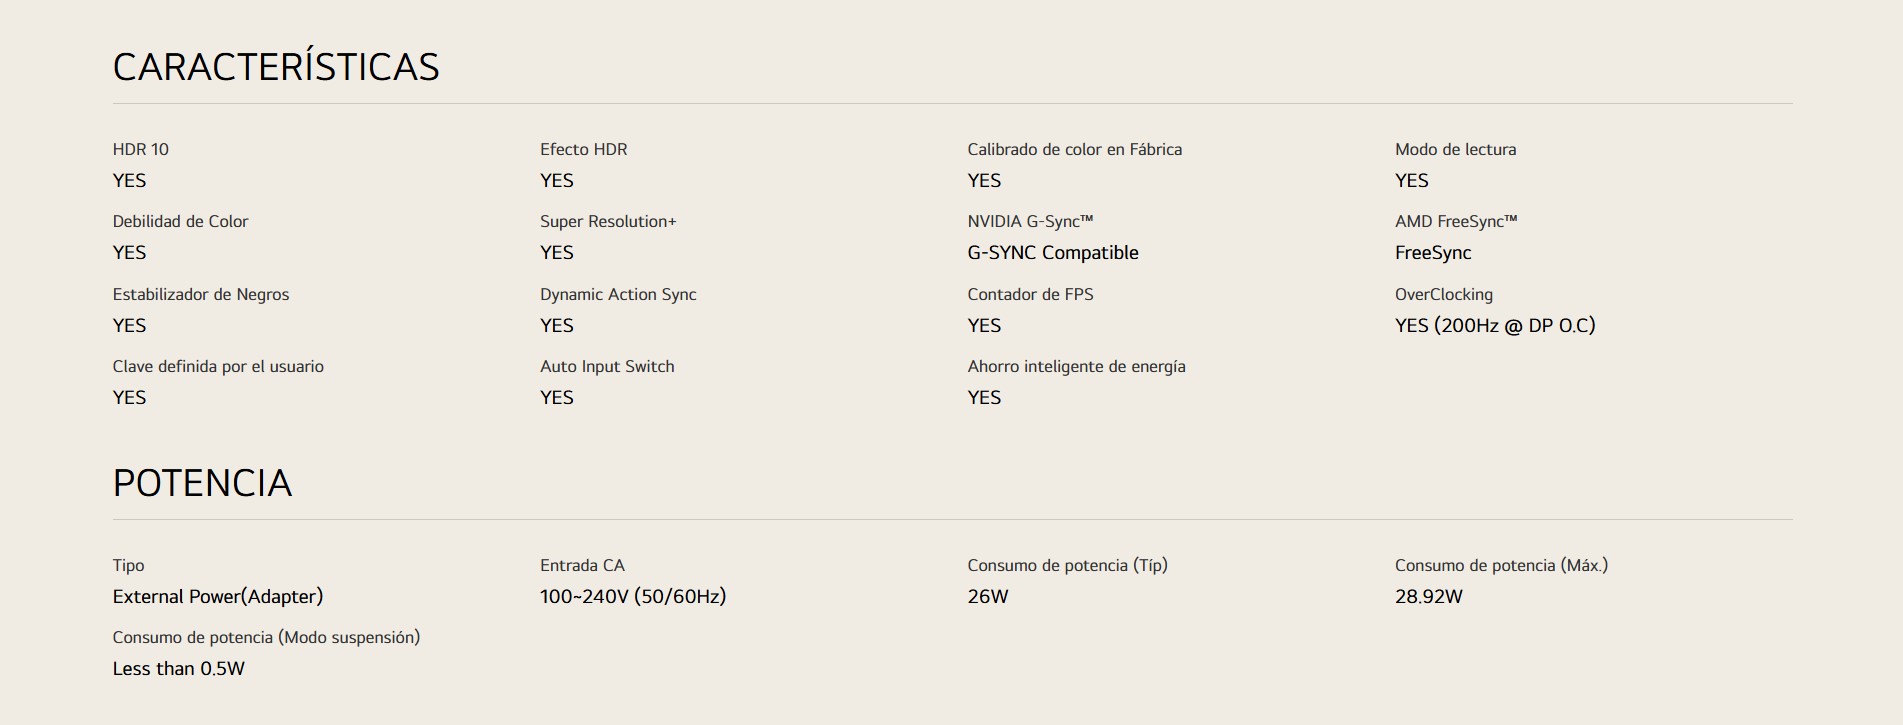Click the POTENCIA section heading
The width and height of the screenshot is (1903, 725).
point(202,483)
